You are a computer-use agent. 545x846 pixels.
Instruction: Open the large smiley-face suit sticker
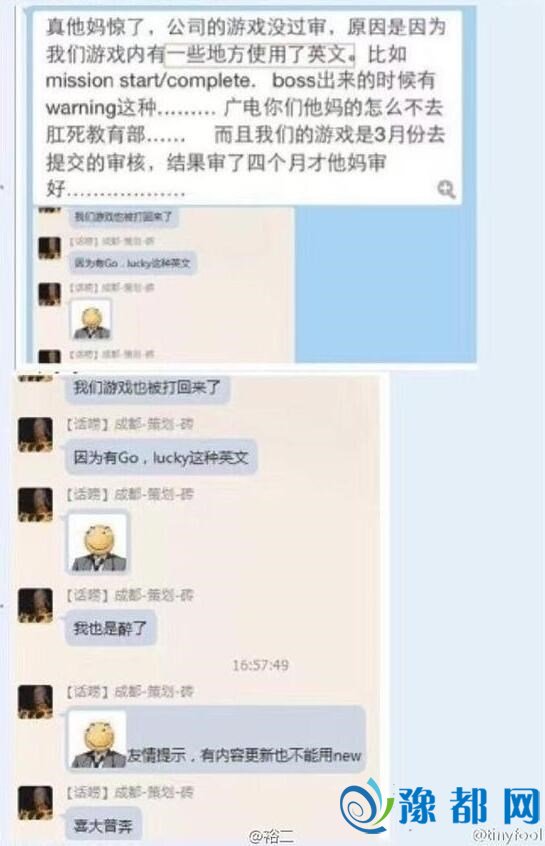[x=98, y=543]
